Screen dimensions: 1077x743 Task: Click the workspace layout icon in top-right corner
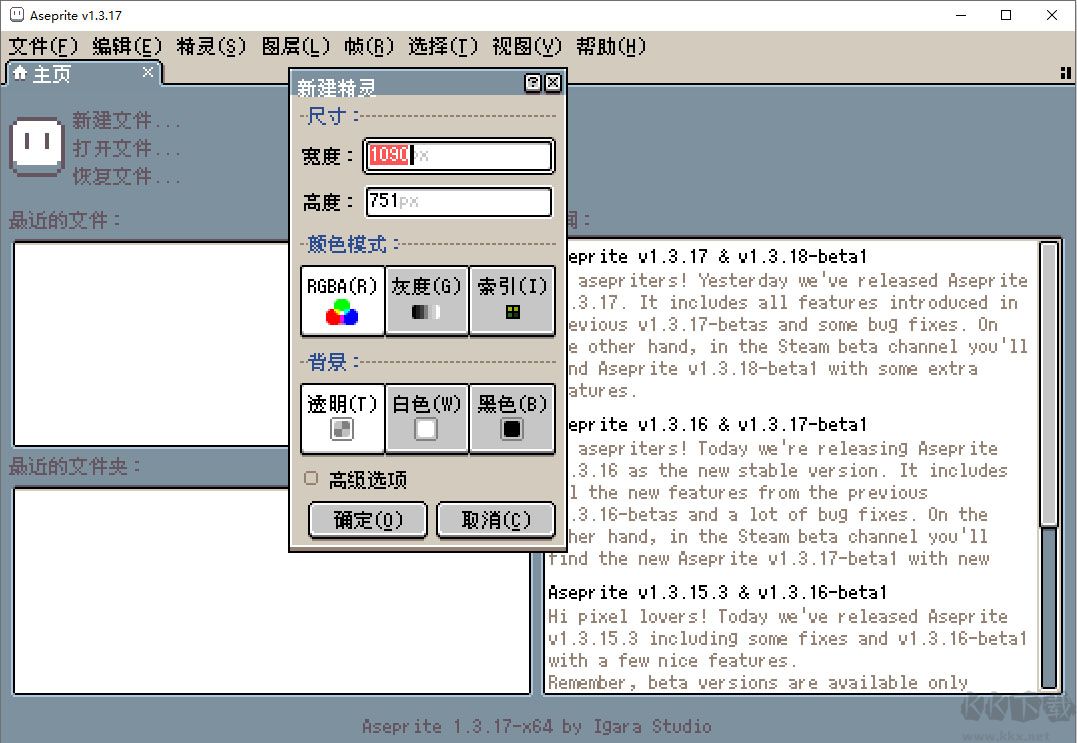[1064, 73]
